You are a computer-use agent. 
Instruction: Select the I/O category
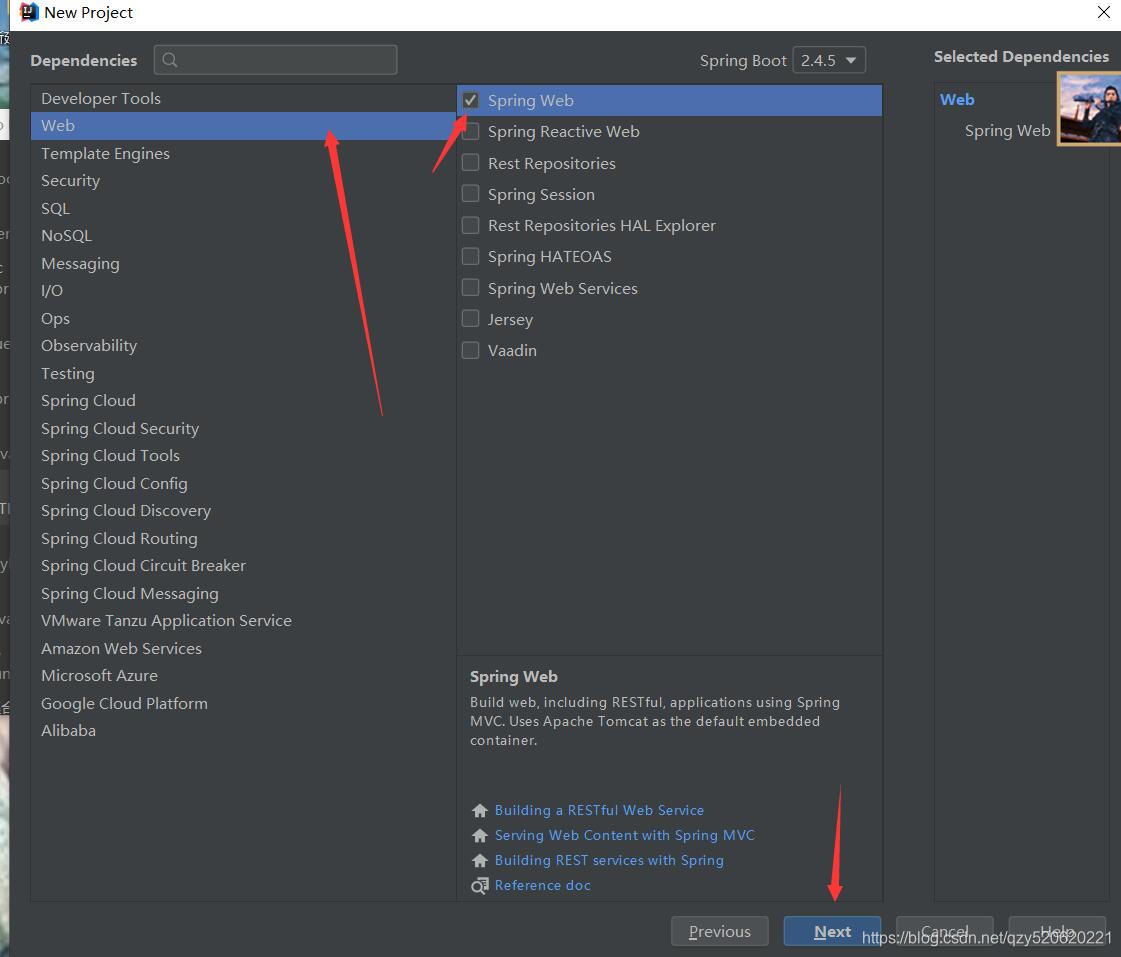[243, 291]
